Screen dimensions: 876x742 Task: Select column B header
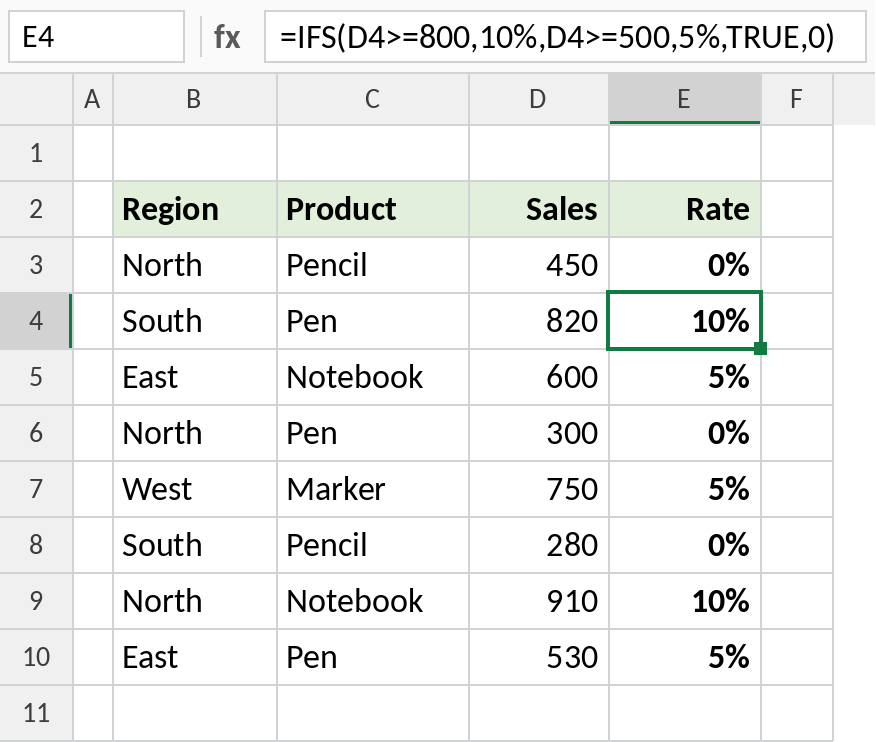194,99
